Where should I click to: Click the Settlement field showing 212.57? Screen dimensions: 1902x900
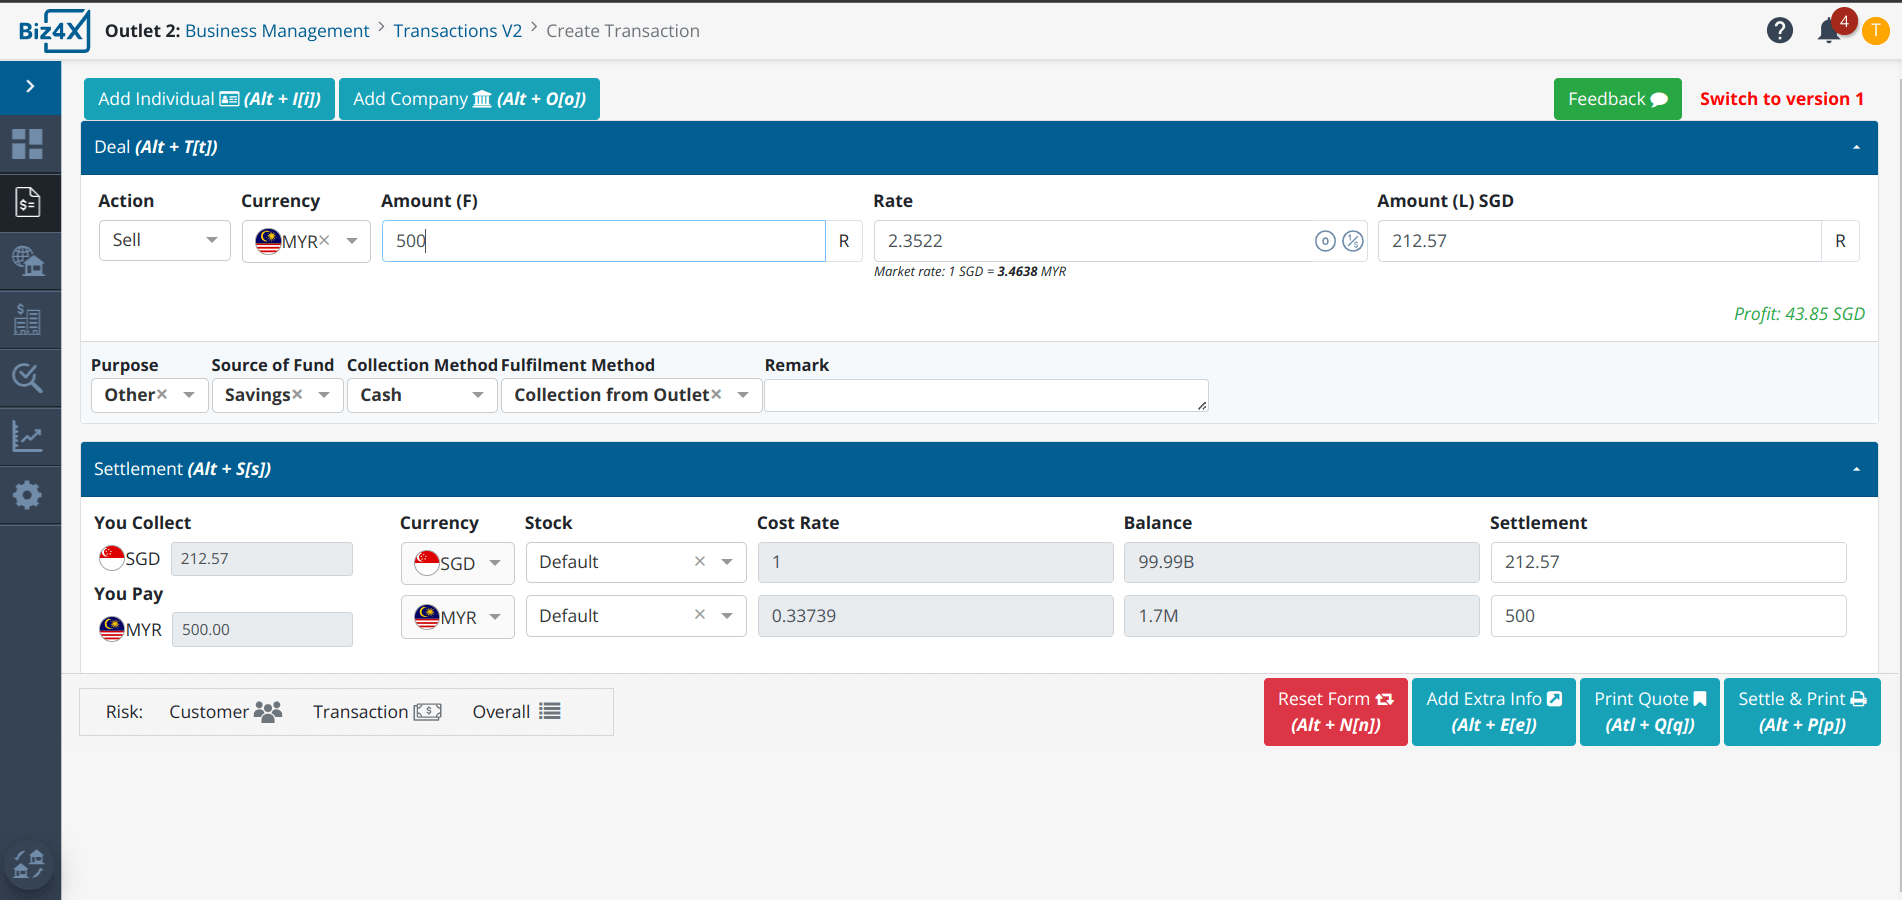coord(1668,562)
